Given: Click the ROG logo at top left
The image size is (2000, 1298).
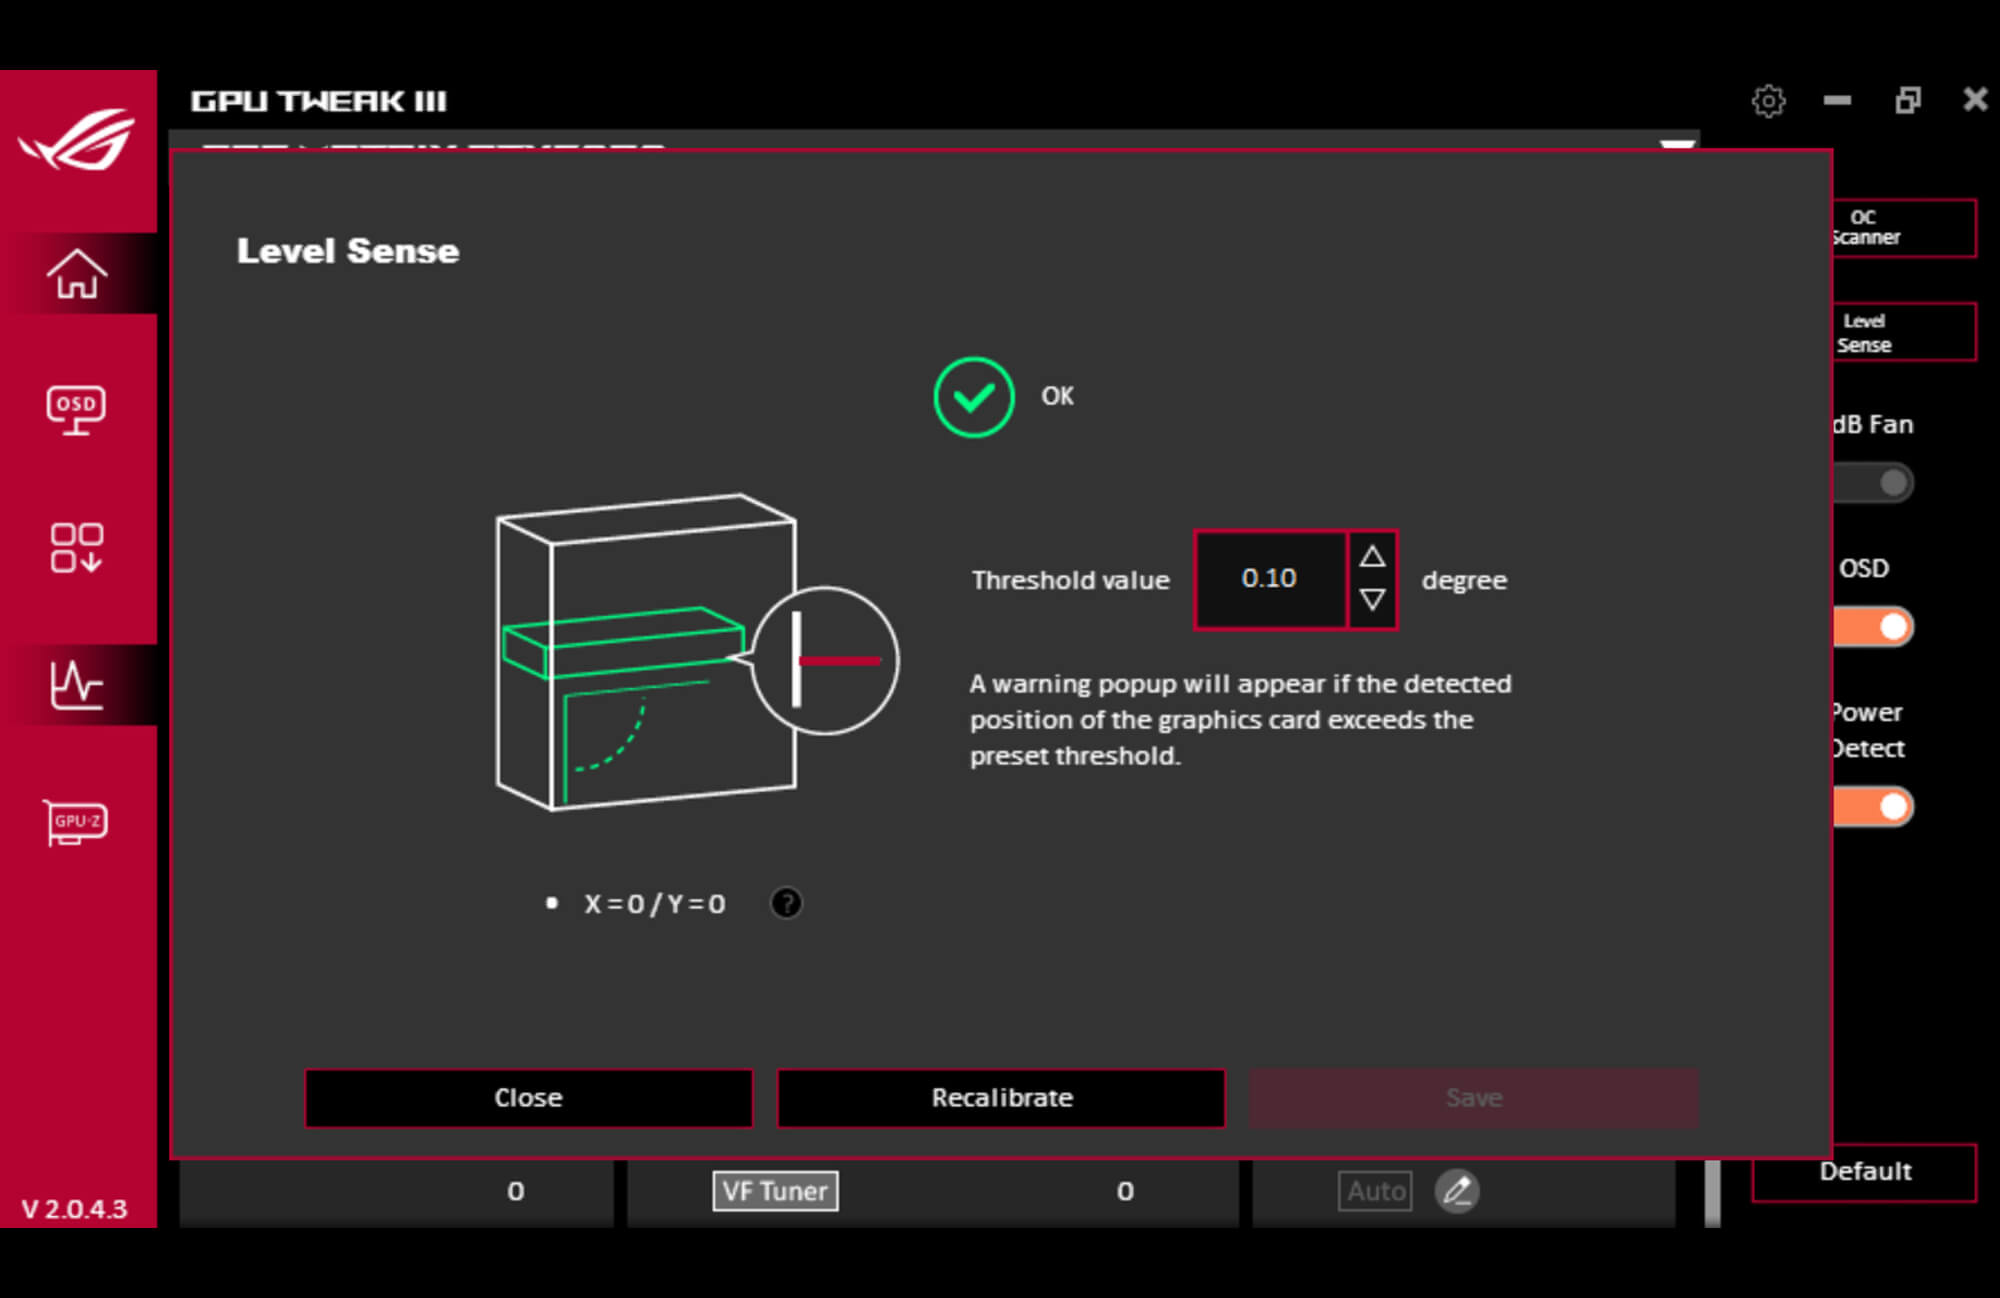Looking at the screenshot, I should (78, 140).
